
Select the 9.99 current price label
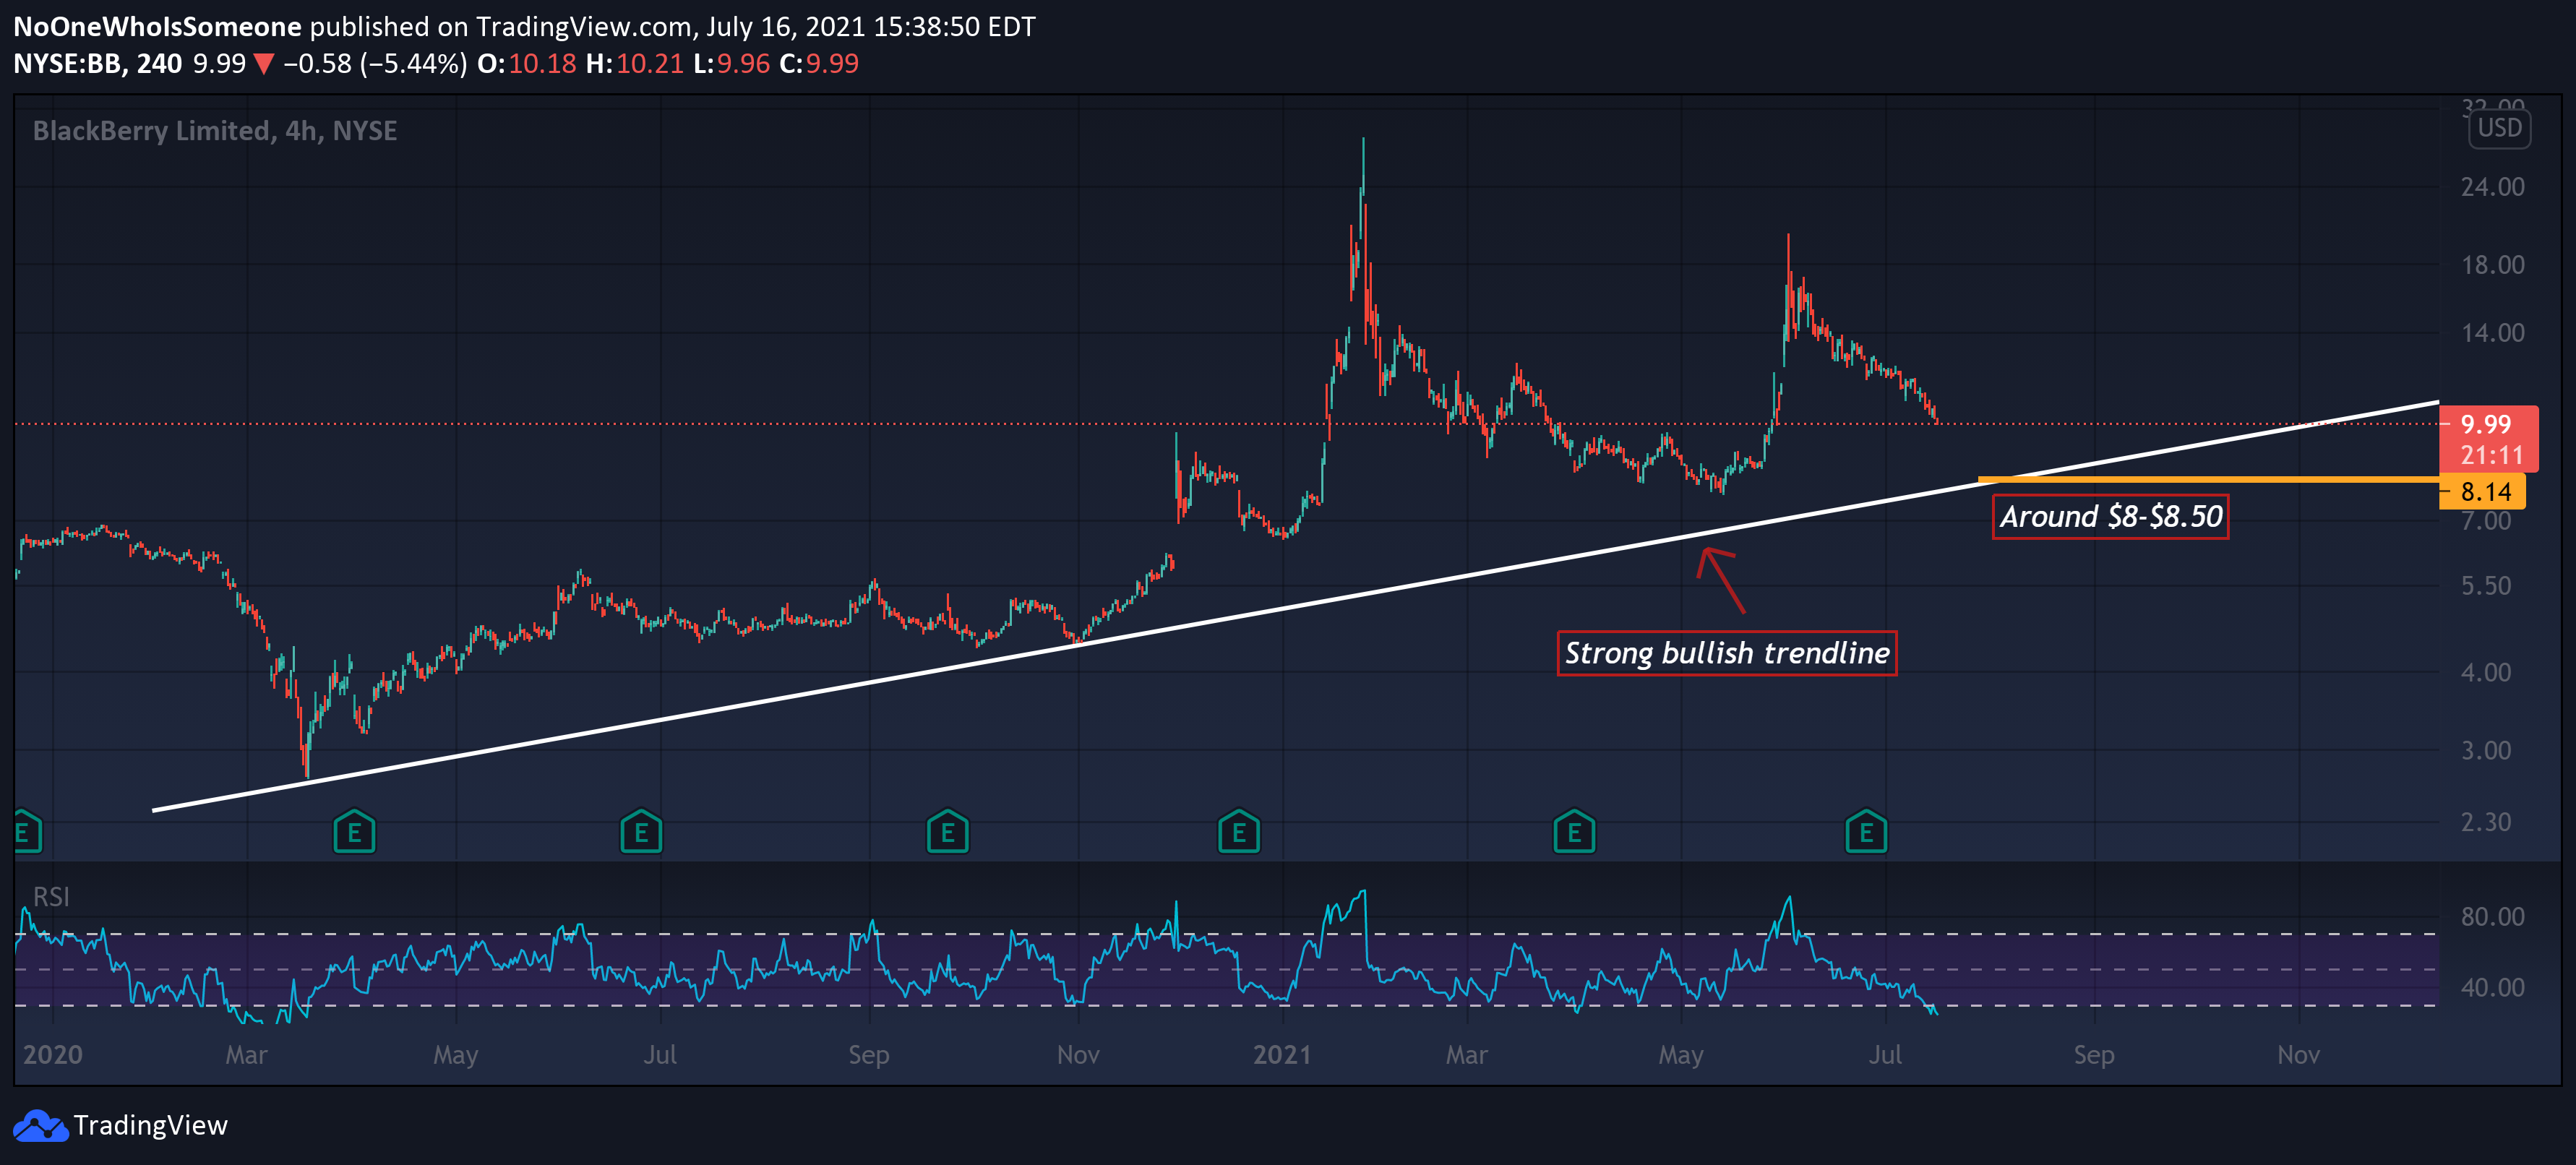click(x=2486, y=424)
